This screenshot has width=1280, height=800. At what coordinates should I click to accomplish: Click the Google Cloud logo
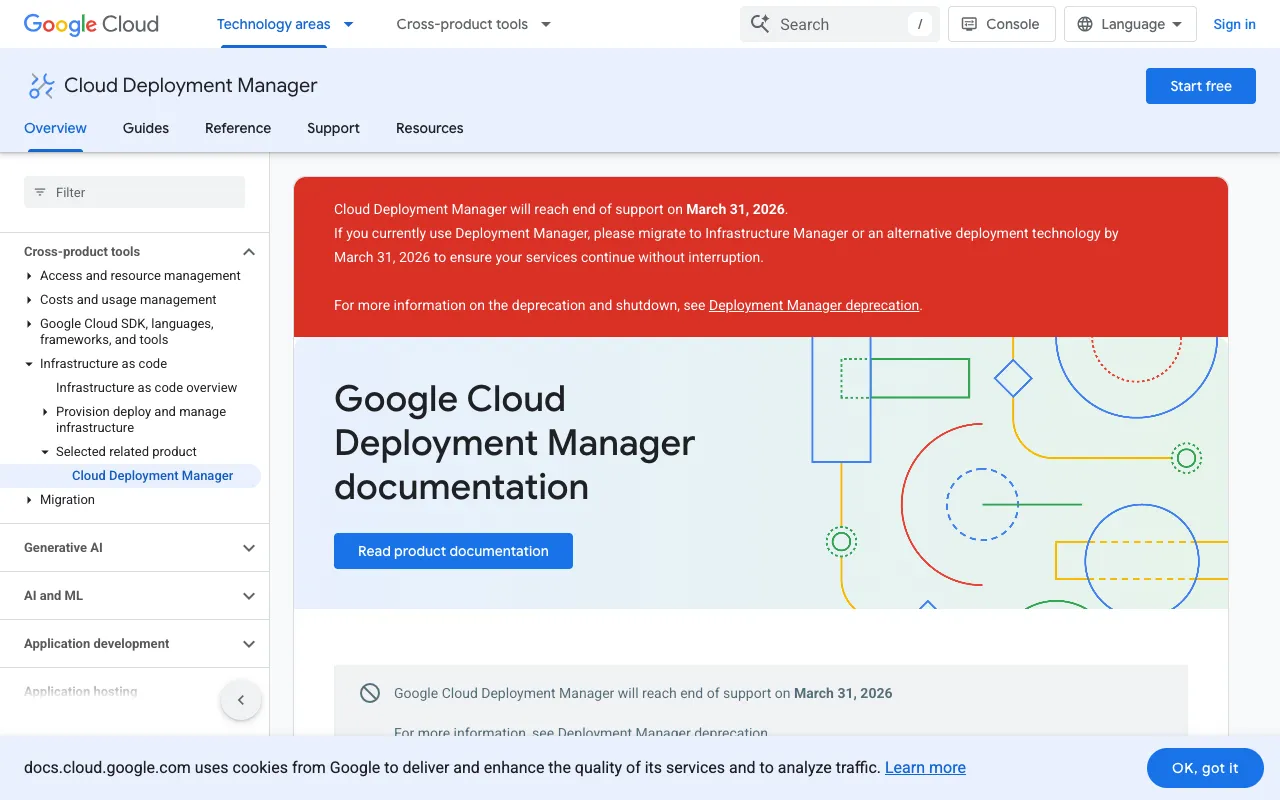pos(90,24)
